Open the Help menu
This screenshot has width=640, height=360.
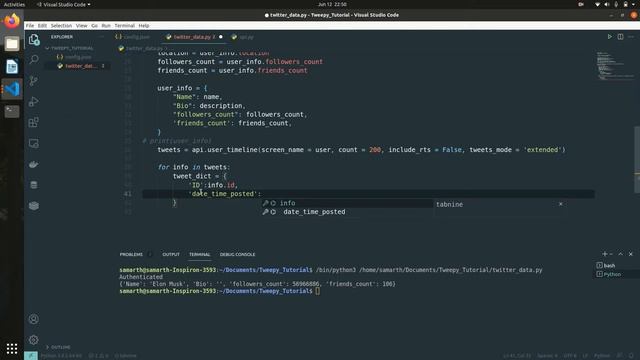point(144,25)
